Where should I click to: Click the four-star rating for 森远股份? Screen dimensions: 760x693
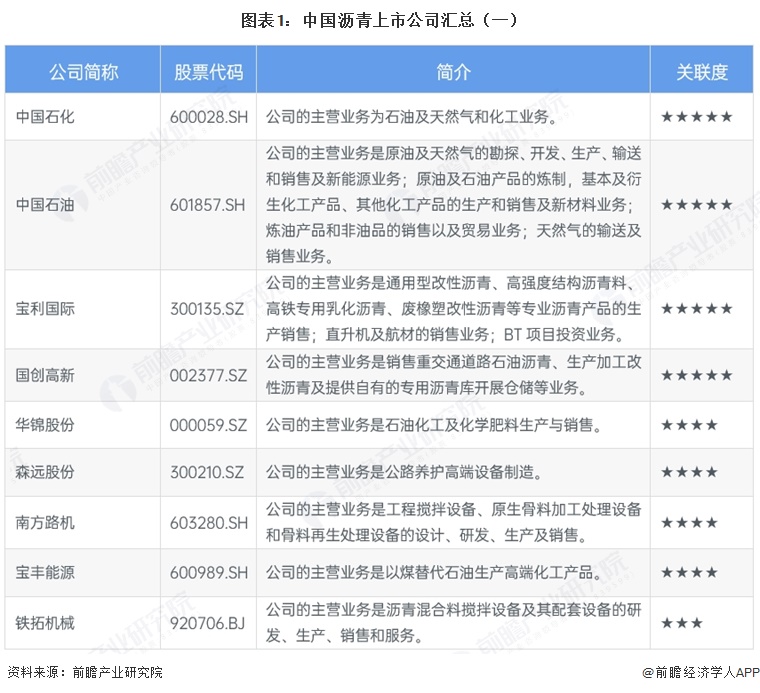pos(689,472)
